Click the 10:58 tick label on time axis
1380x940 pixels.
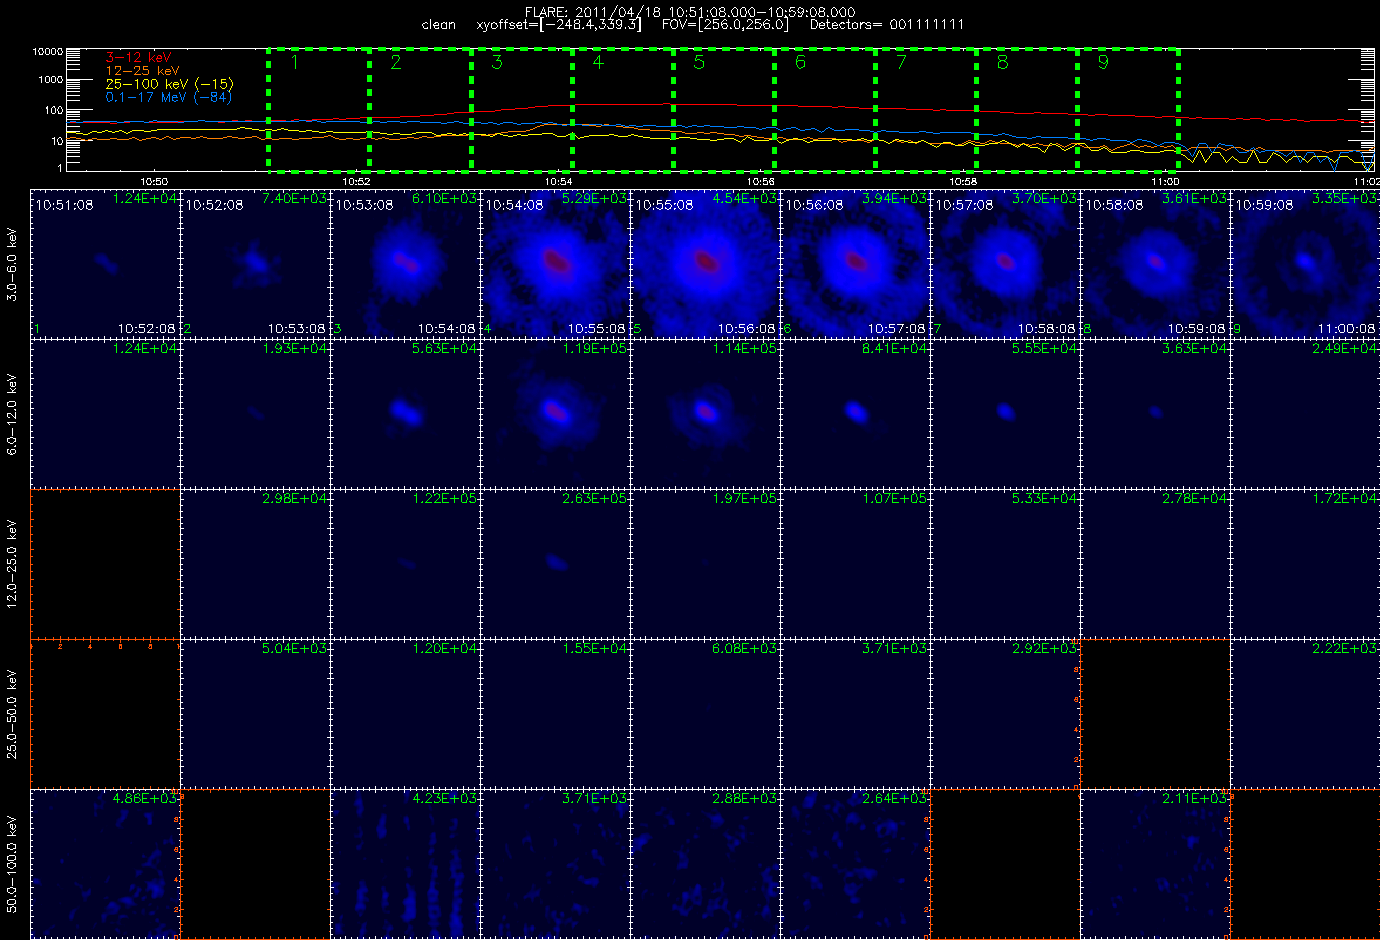click(963, 182)
